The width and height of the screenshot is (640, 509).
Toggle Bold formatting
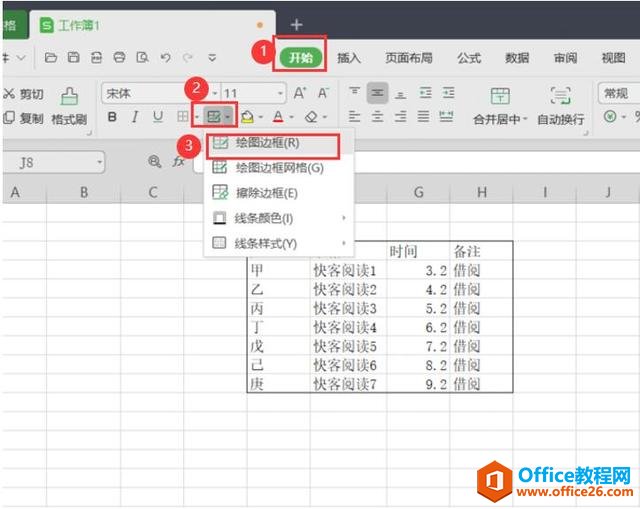click(x=112, y=117)
